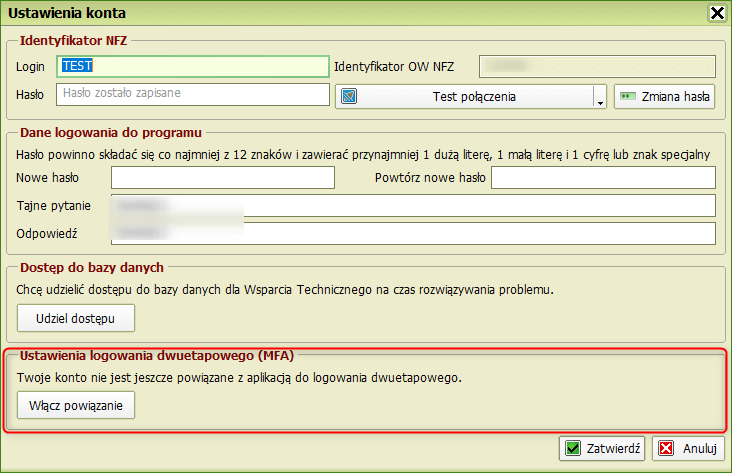Image resolution: width=732 pixels, height=473 pixels.
Task: Click the Identyfikator NFZ group header
Action: tap(74, 40)
